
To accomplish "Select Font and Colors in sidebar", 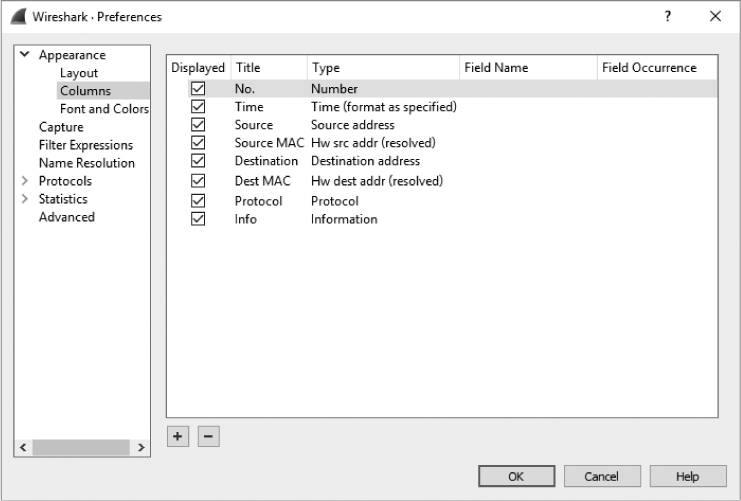I will tap(104, 109).
